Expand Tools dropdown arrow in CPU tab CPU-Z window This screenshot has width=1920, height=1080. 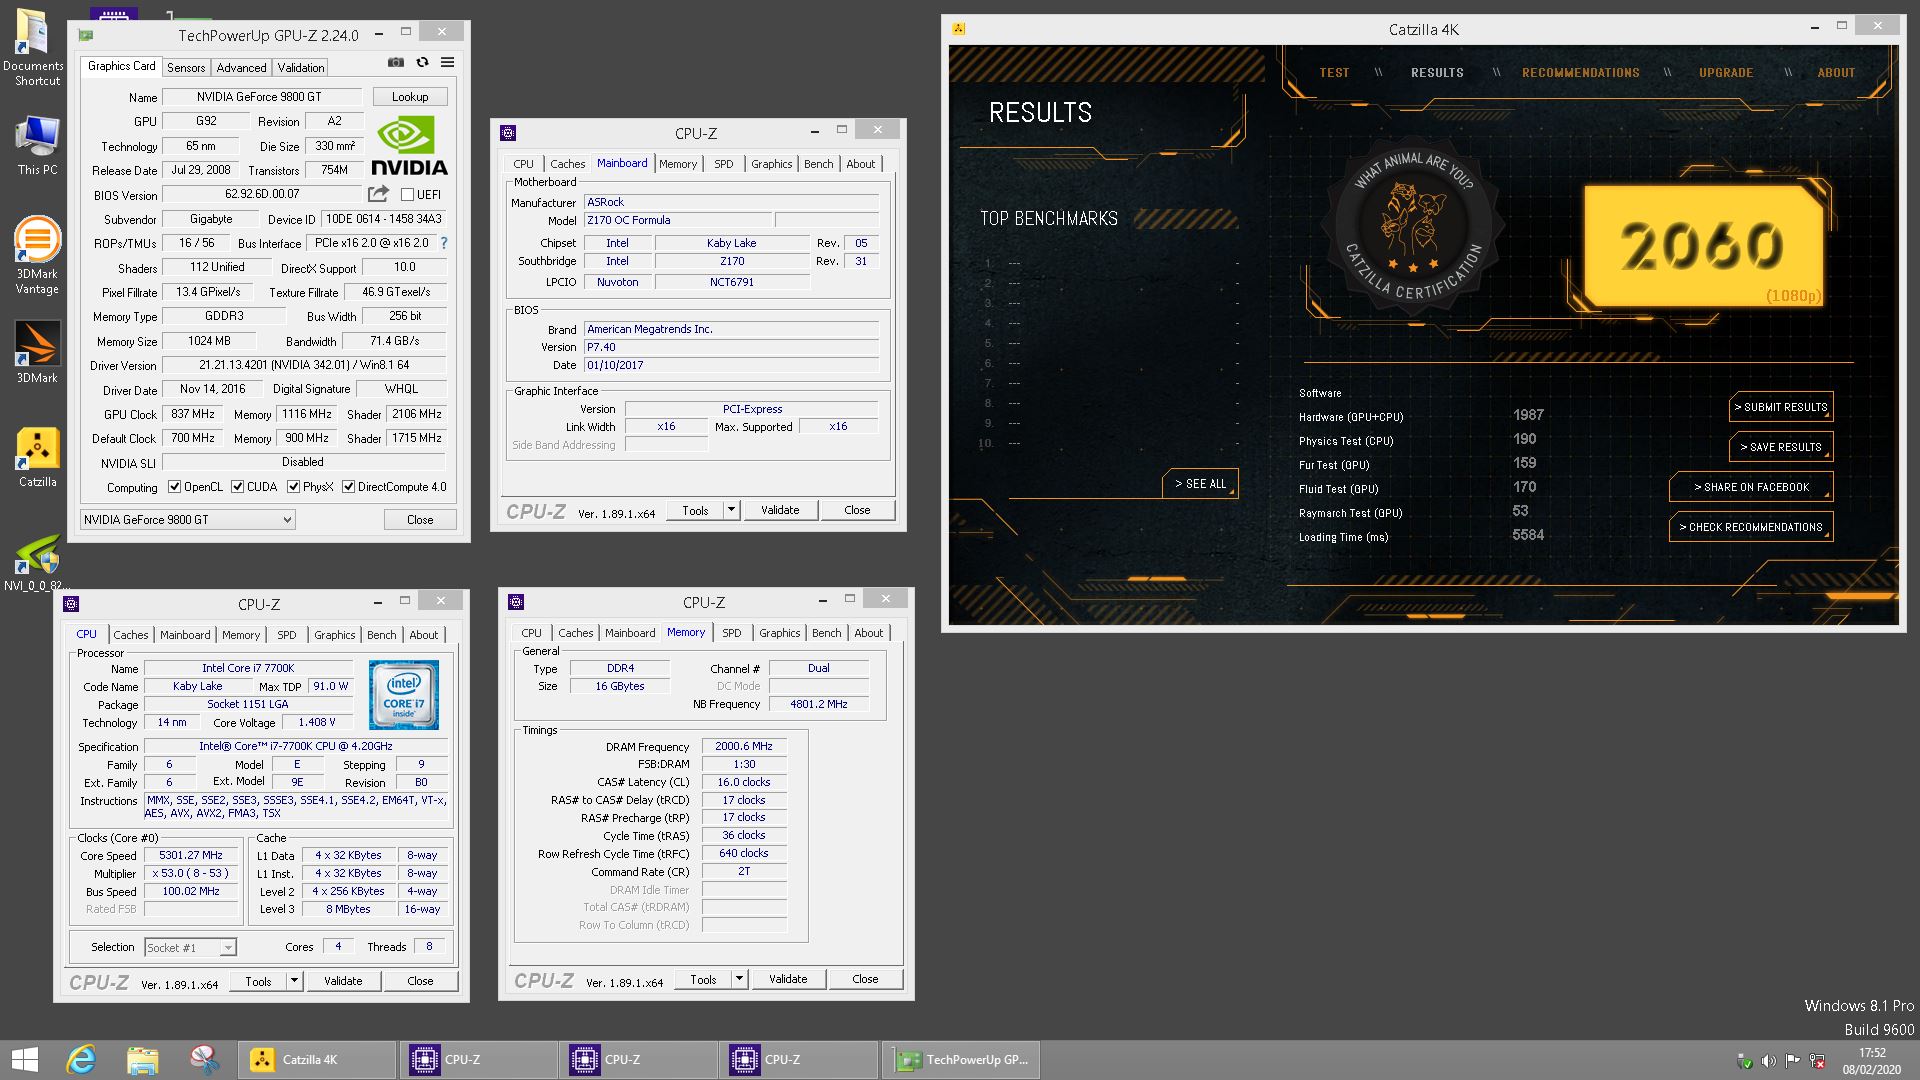point(294,981)
